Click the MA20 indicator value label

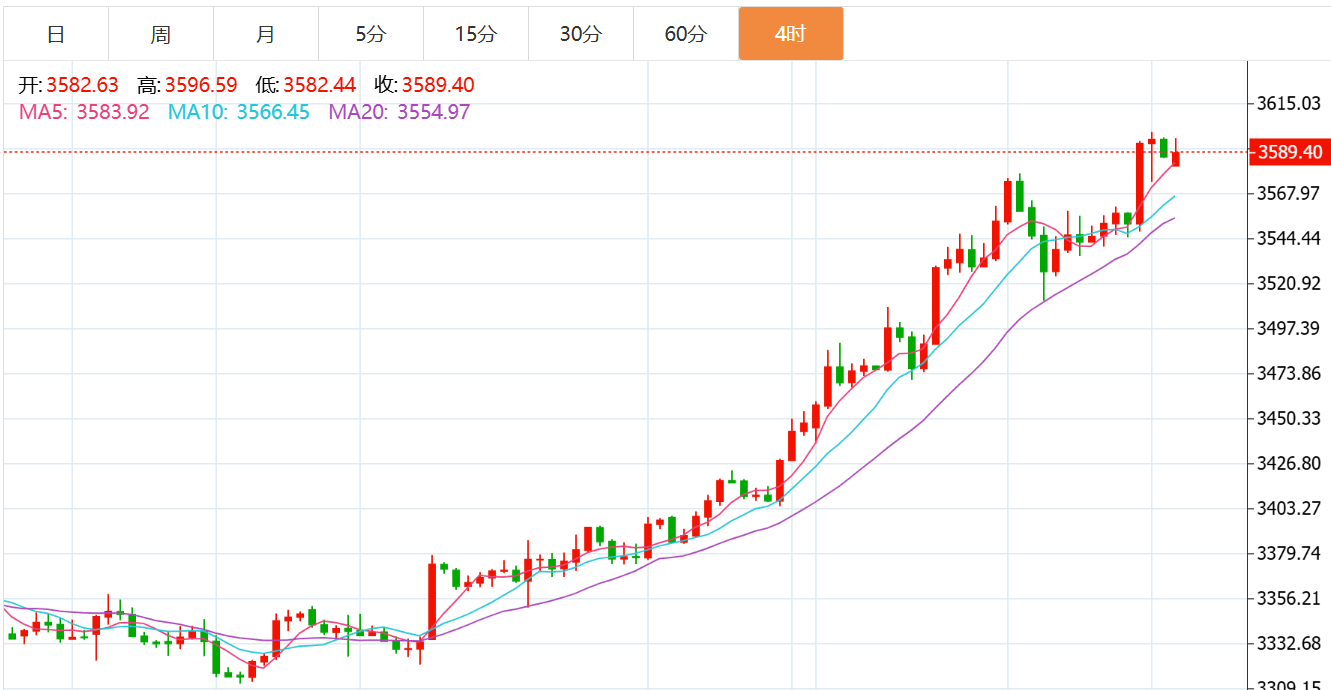click(x=399, y=112)
